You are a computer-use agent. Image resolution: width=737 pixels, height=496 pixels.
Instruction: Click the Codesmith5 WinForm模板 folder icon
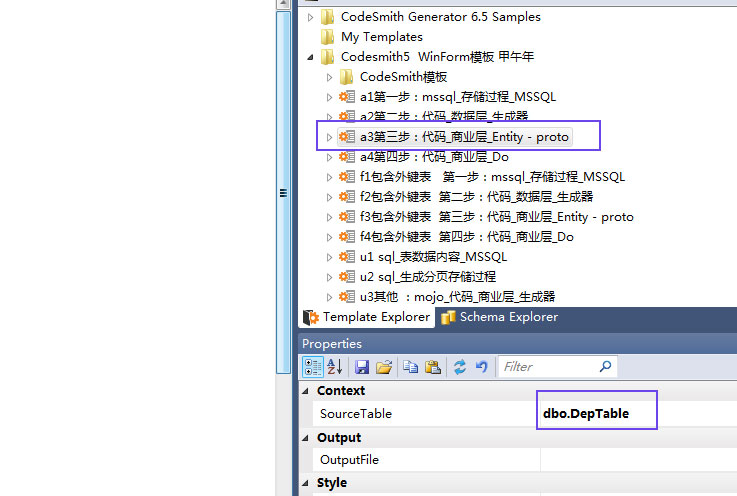(x=328, y=57)
